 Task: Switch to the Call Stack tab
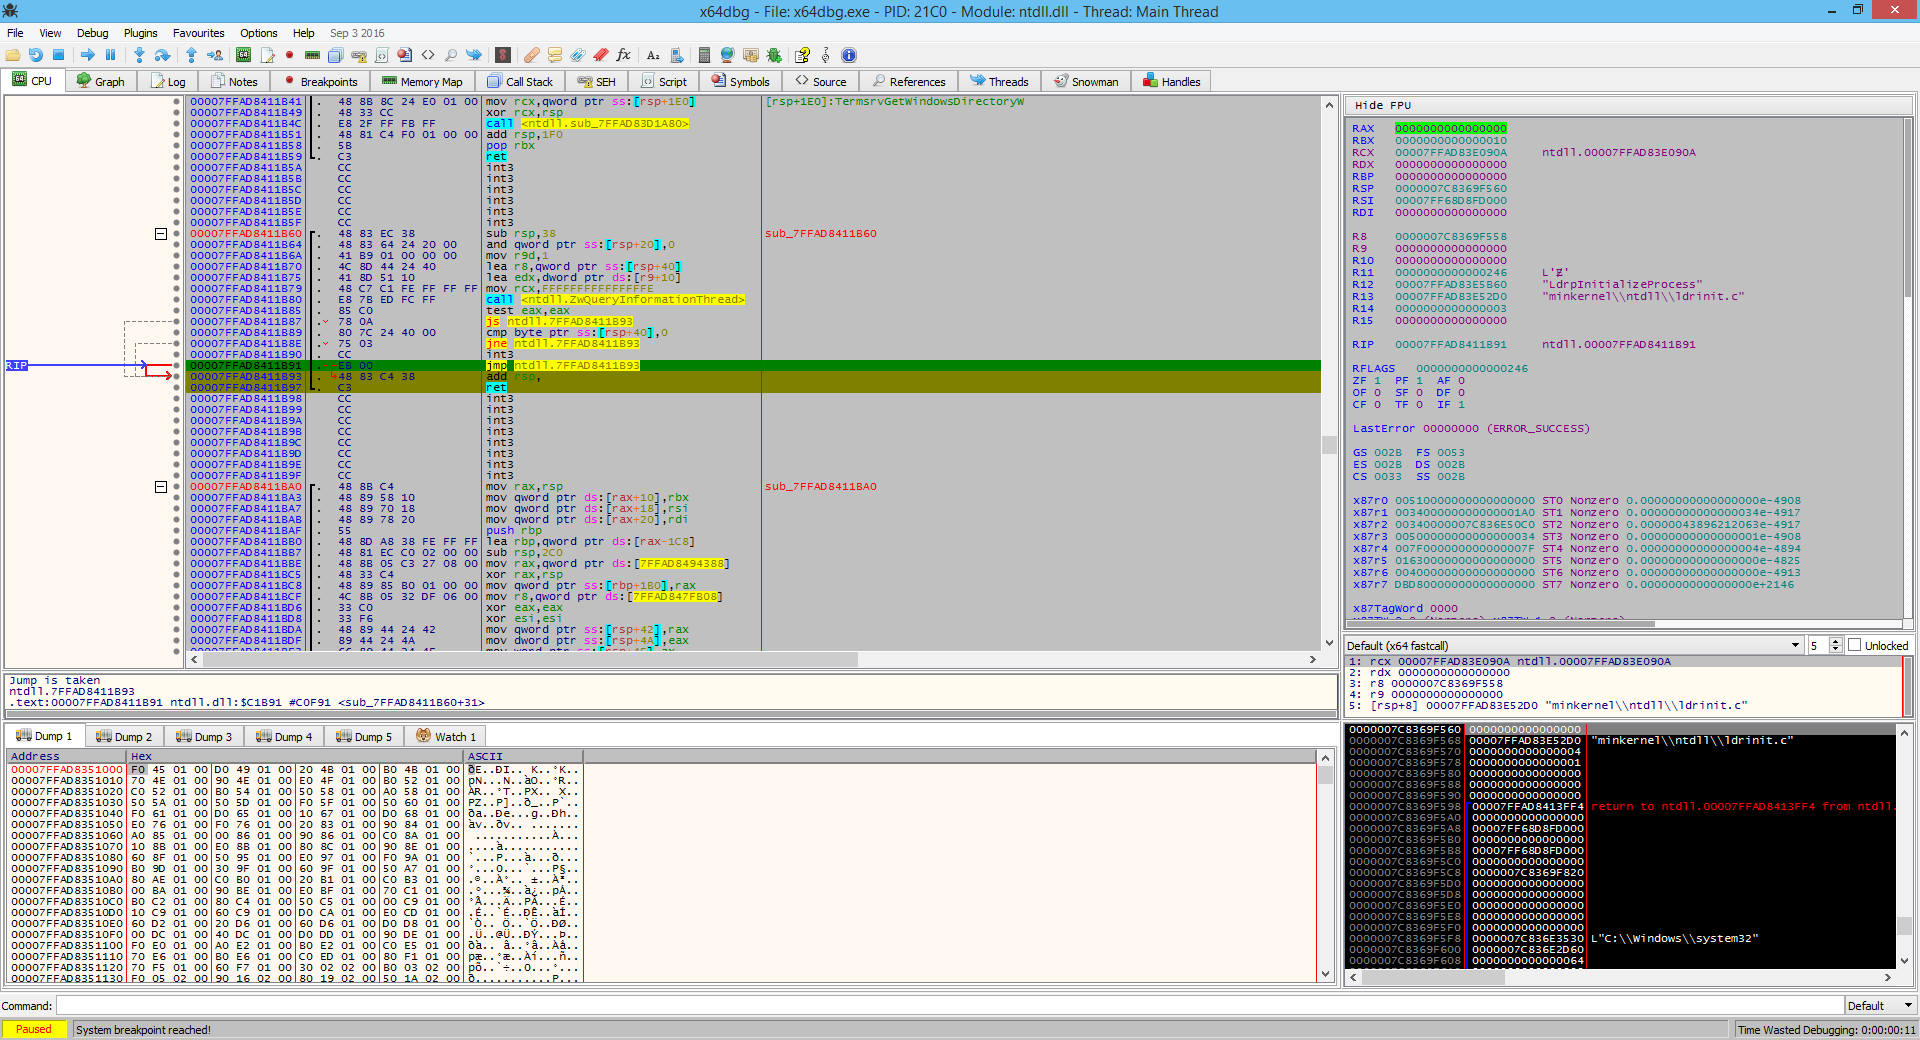(x=520, y=81)
